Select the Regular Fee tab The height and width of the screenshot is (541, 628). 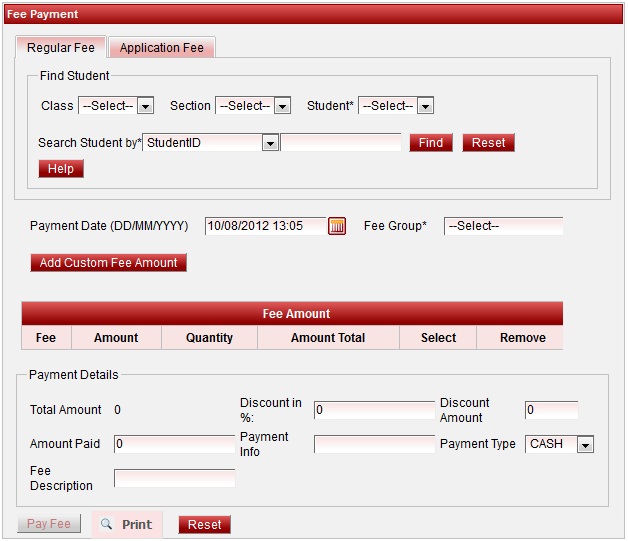[61, 48]
